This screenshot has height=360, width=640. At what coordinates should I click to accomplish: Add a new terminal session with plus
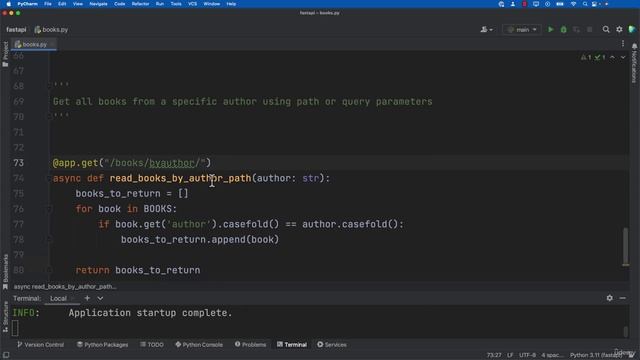coord(87,298)
